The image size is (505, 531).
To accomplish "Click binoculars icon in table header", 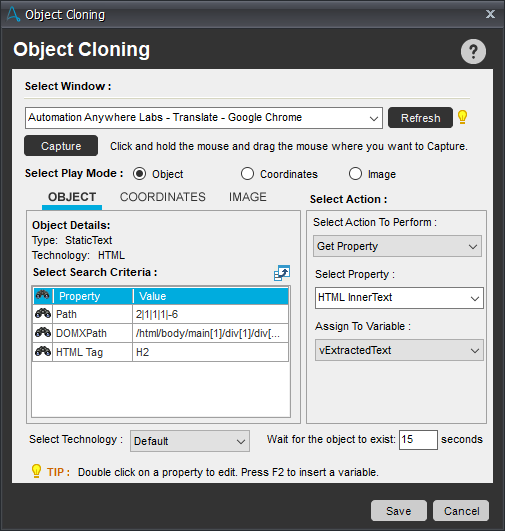I will 43,295.
